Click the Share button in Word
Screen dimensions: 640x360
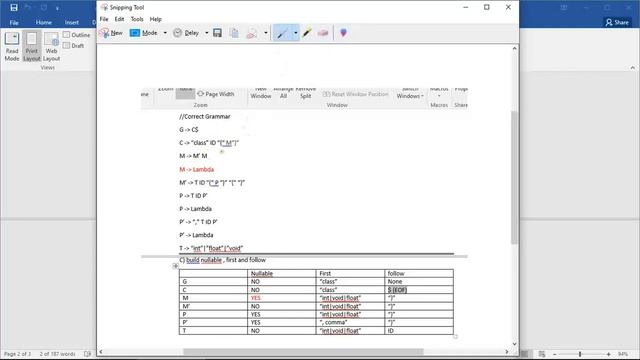pyautogui.click(x=617, y=22)
